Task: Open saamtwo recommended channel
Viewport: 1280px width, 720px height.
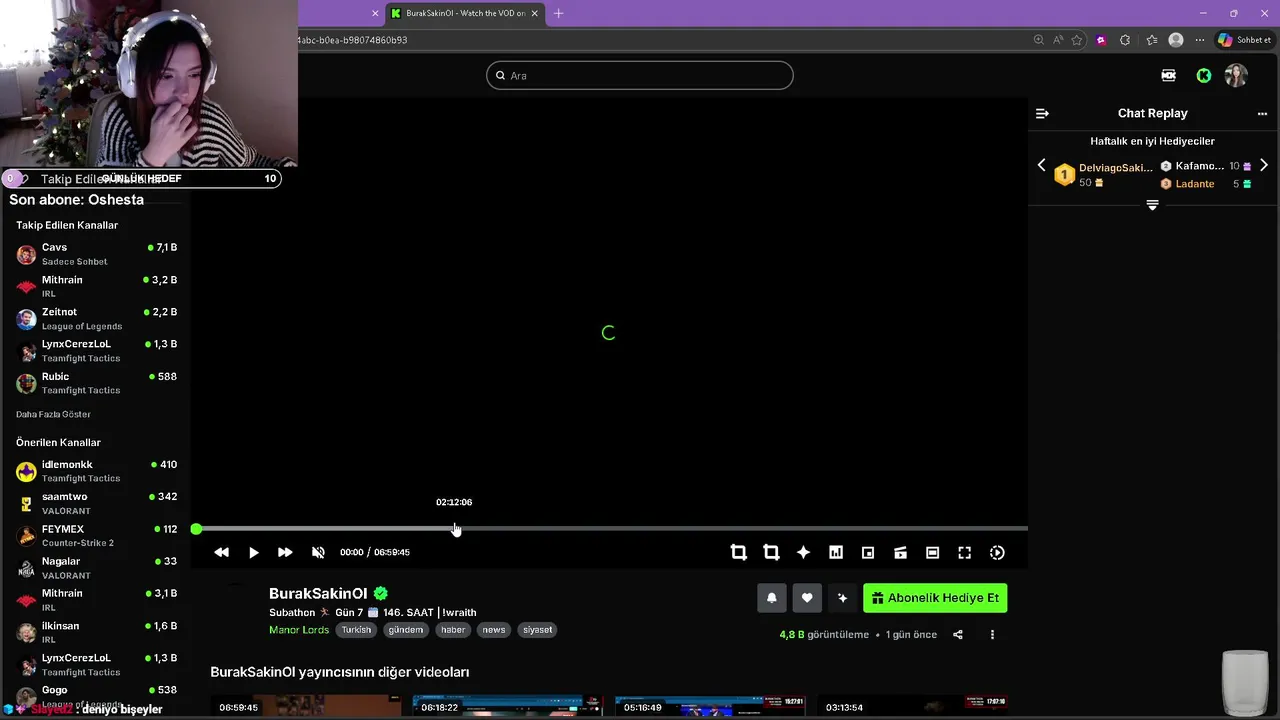Action: [96, 503]
